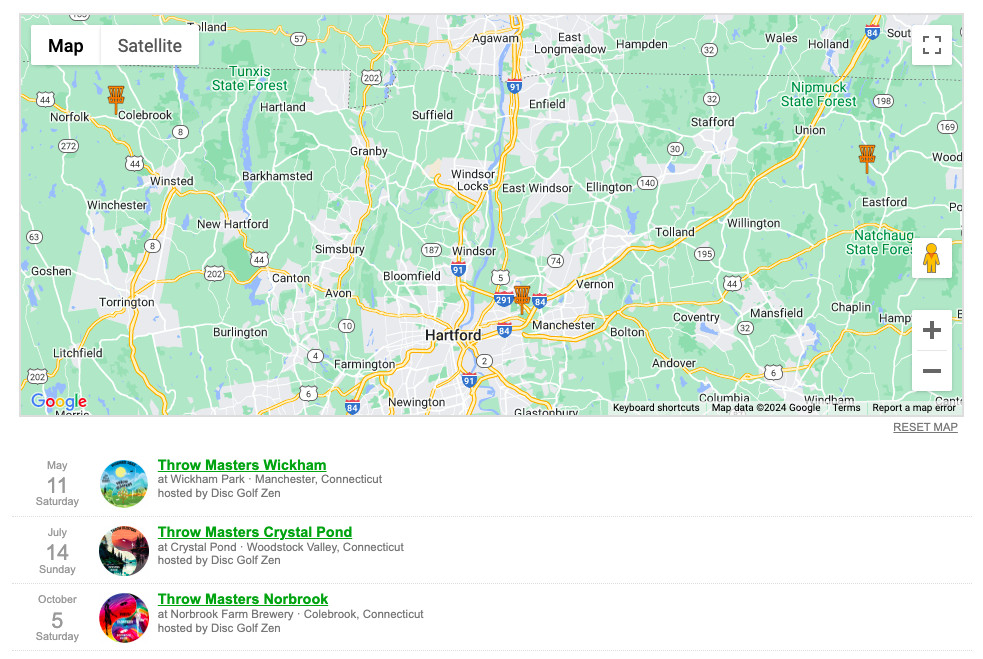Image resolution: width=983 pixels, height=659 pixels.
Task: Click the RESET MAP link
Action: pyautogui.click(x=925, y=427)
